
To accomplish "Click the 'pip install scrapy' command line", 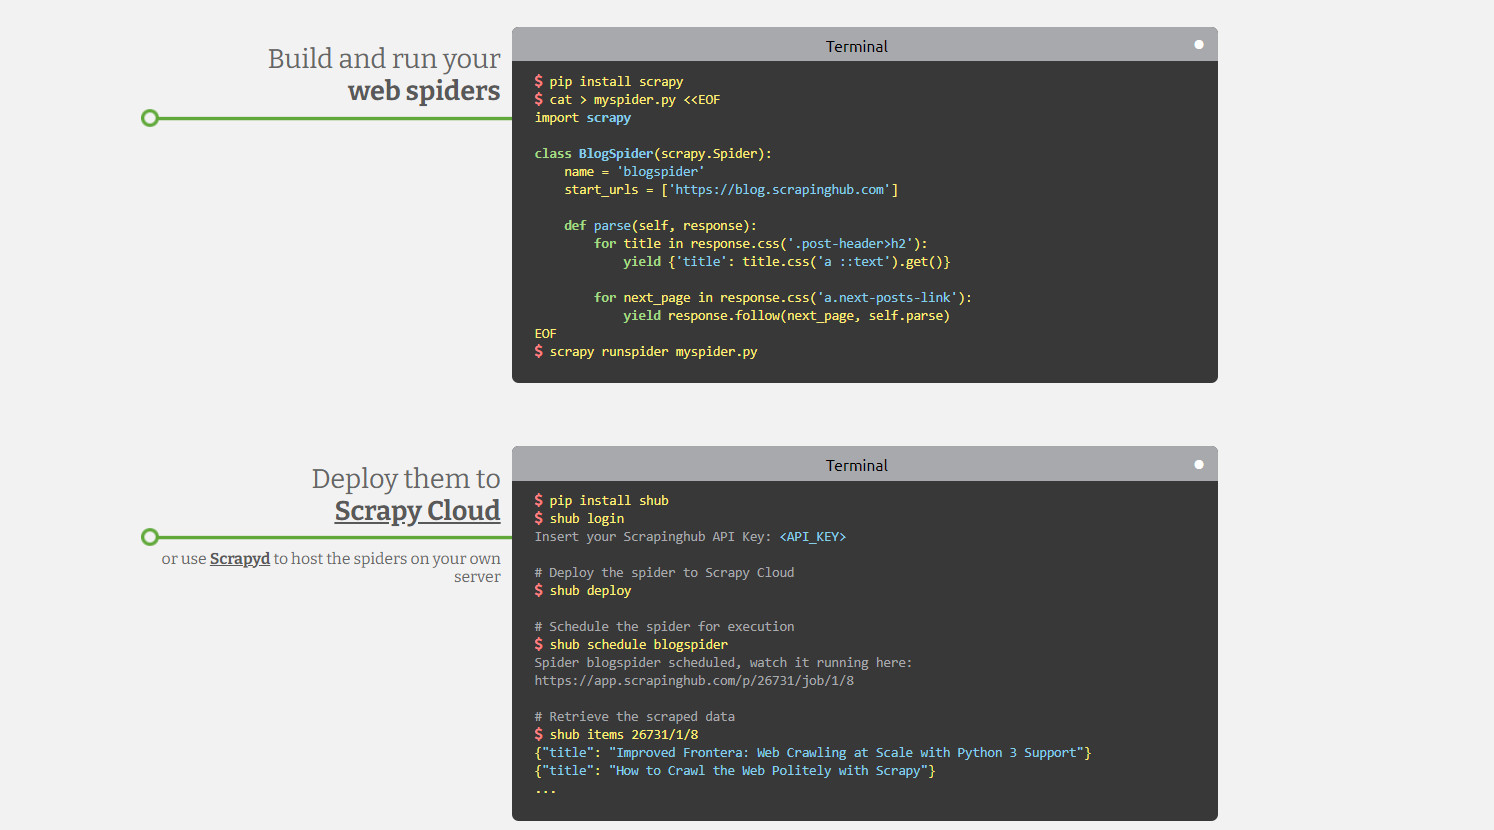I will point(615,82).
